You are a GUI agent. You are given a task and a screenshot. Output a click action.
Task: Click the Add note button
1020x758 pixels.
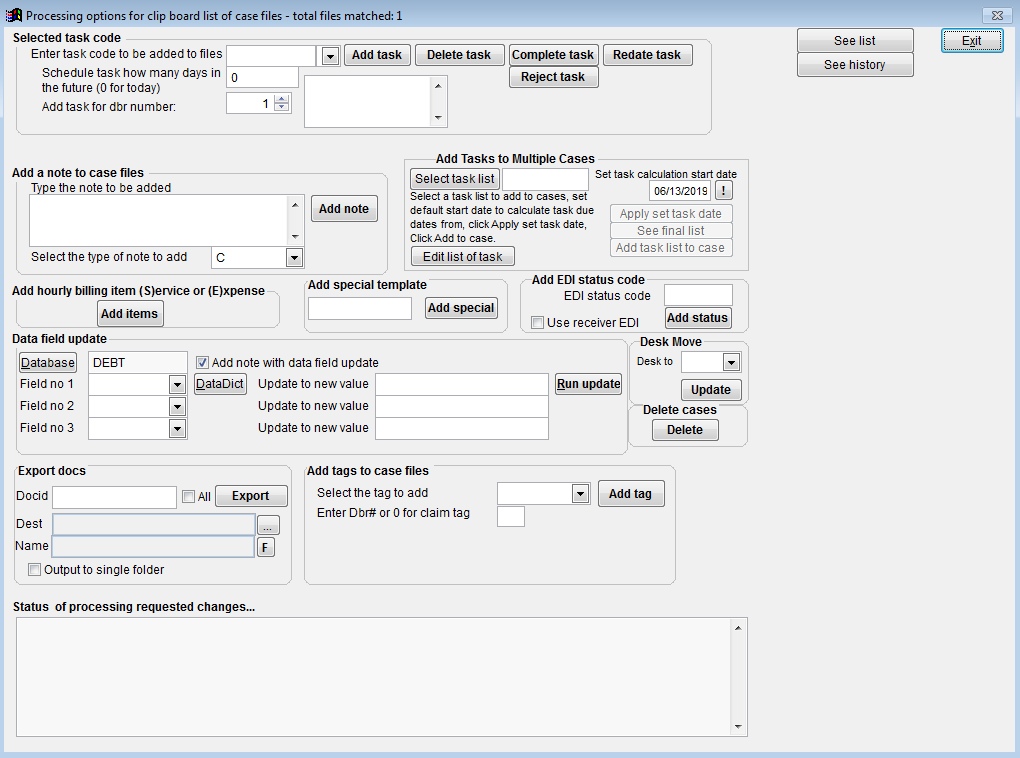coord(344,209)
